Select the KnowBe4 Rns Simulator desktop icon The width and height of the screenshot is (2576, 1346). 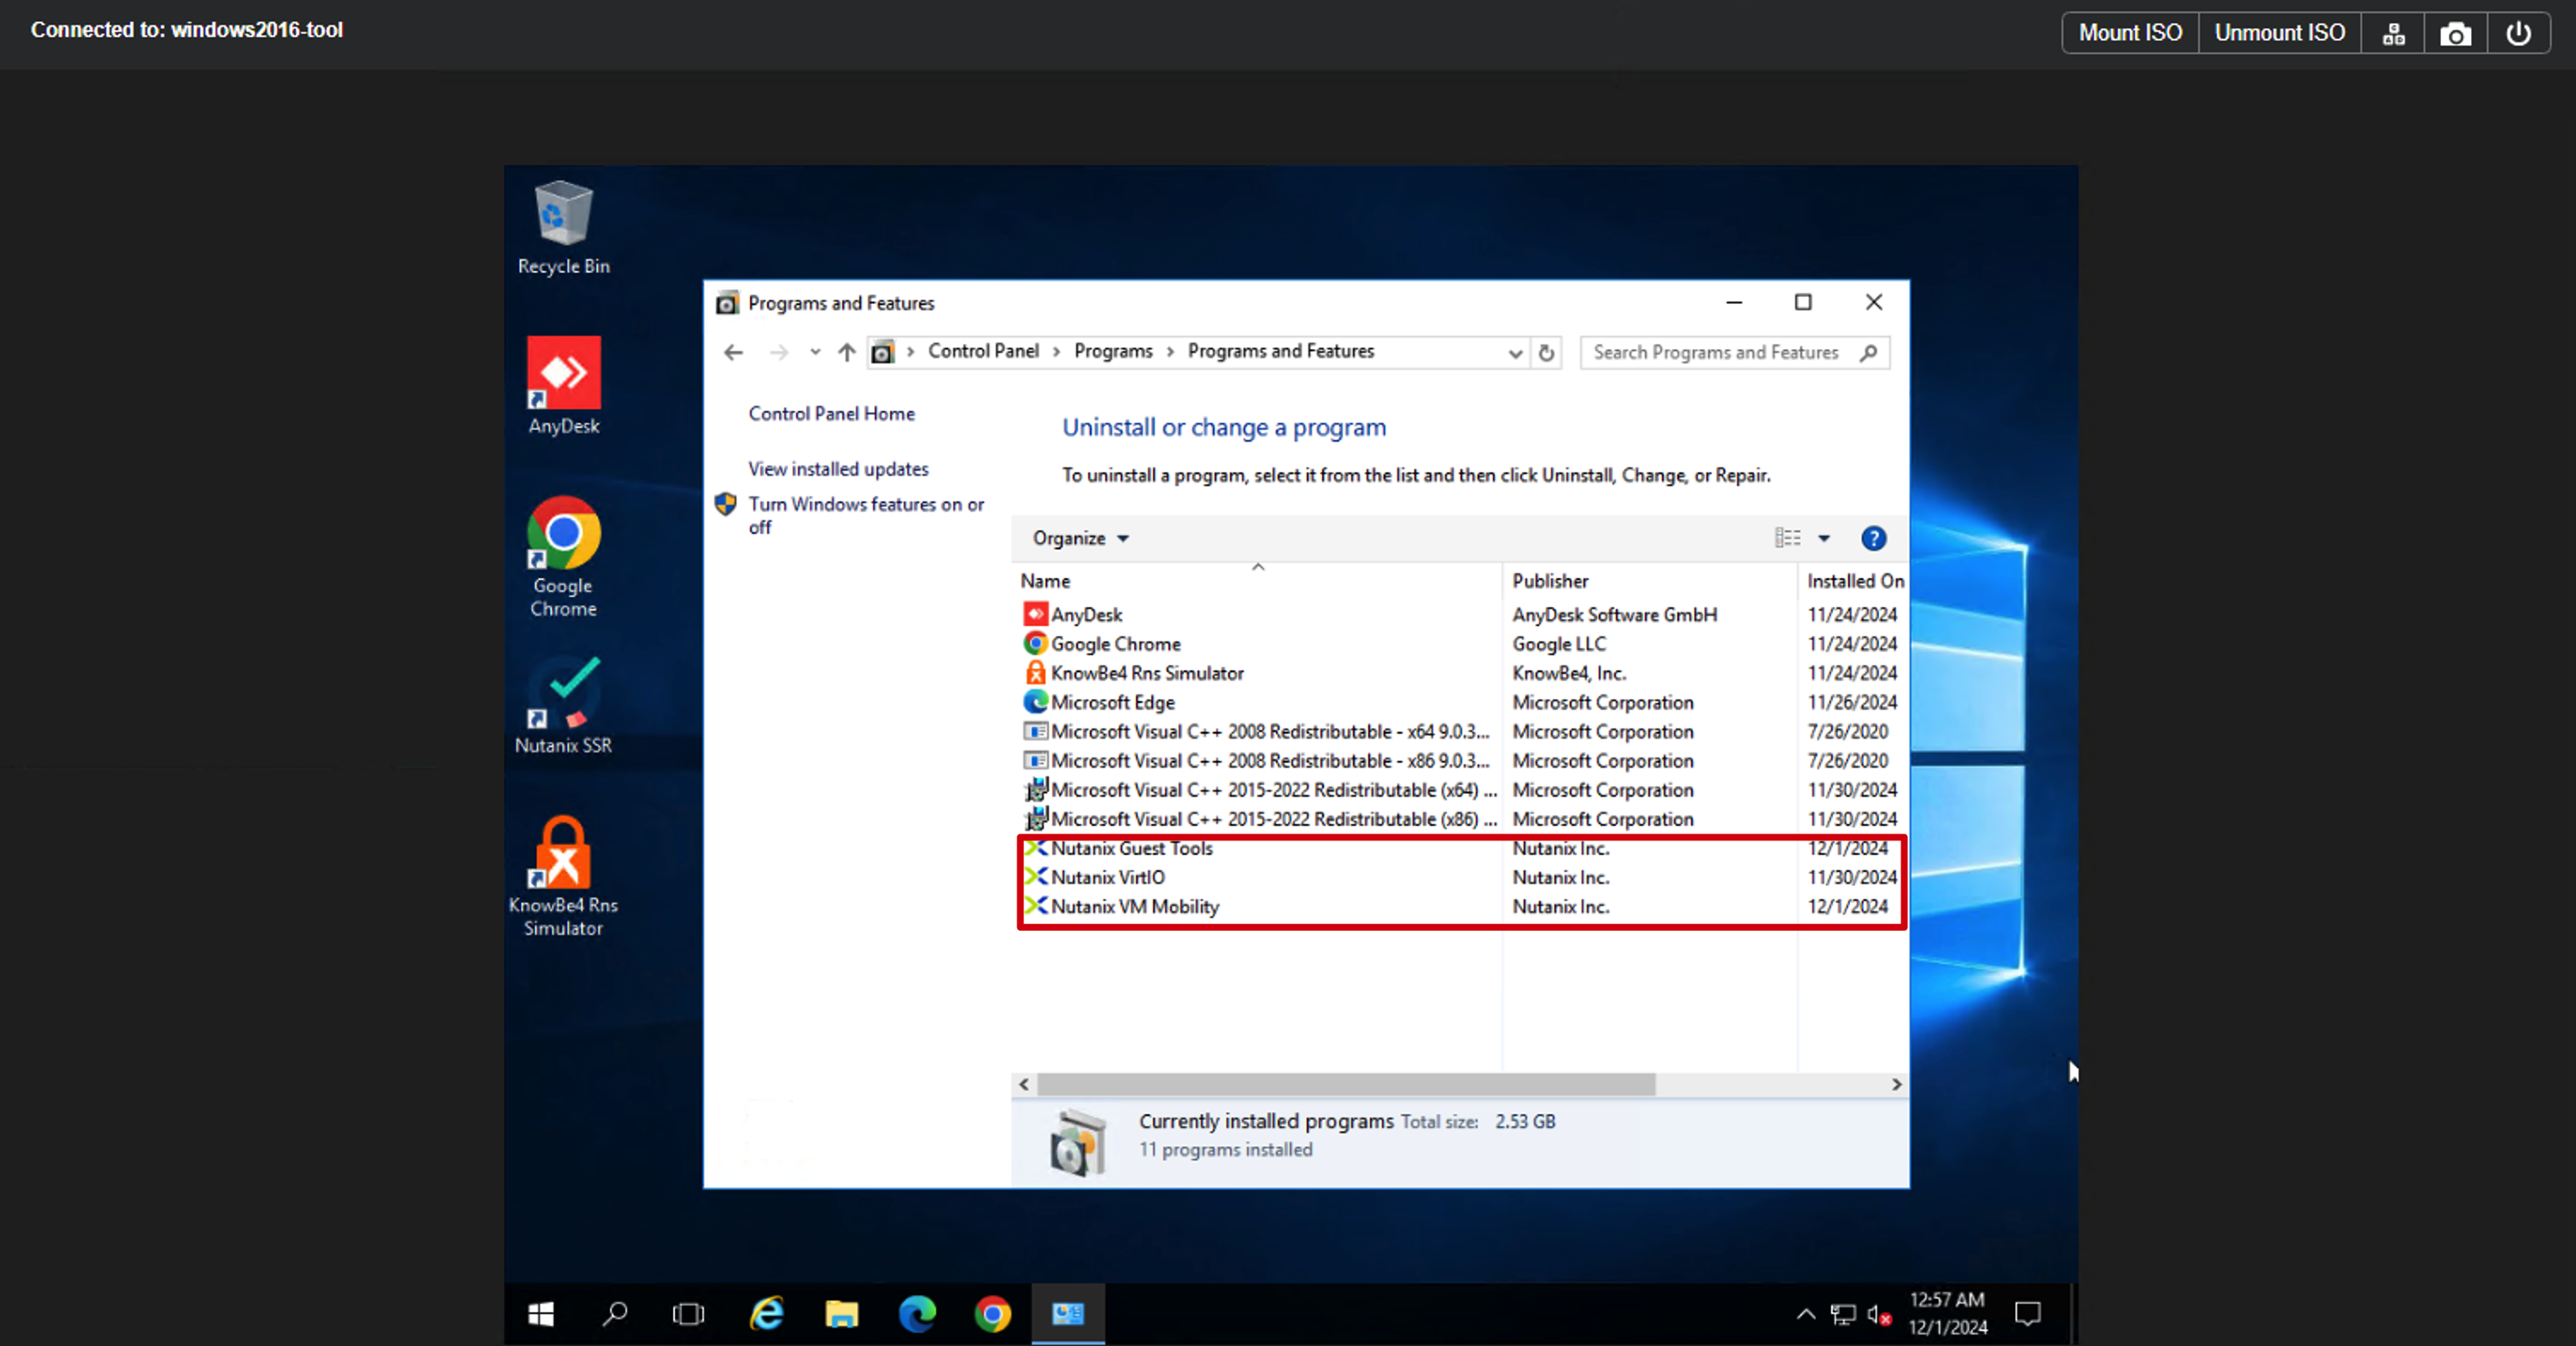click(563, 876)
